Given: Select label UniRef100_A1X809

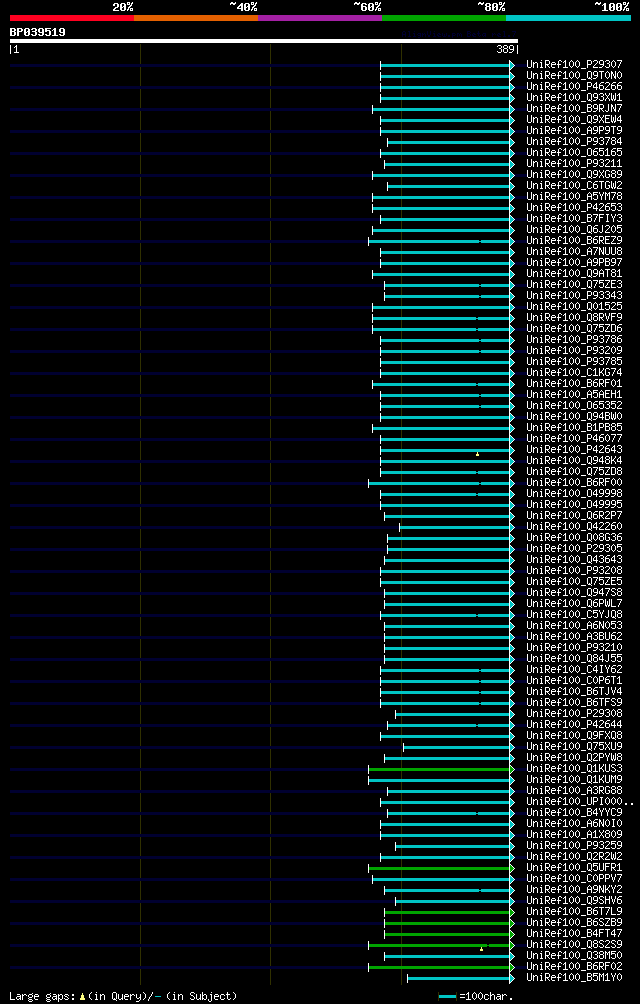Looking at the screenshot, I should pyautogui.click(x=574, y=834).
